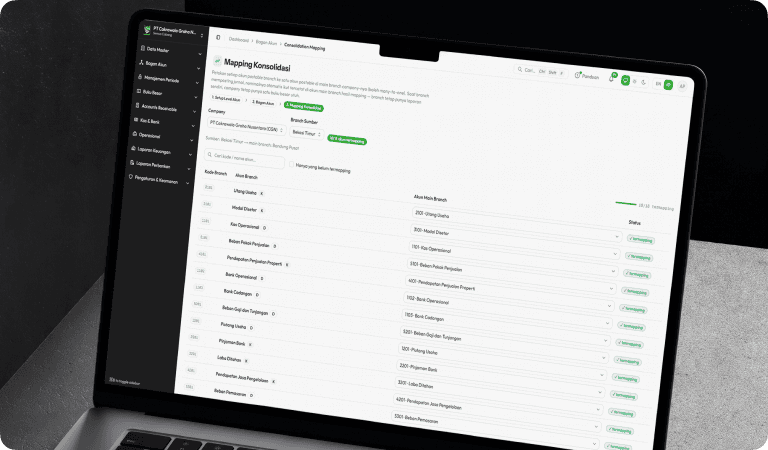Click the Akun Main Branch column header
768x450 pixels.
point(430,198)
